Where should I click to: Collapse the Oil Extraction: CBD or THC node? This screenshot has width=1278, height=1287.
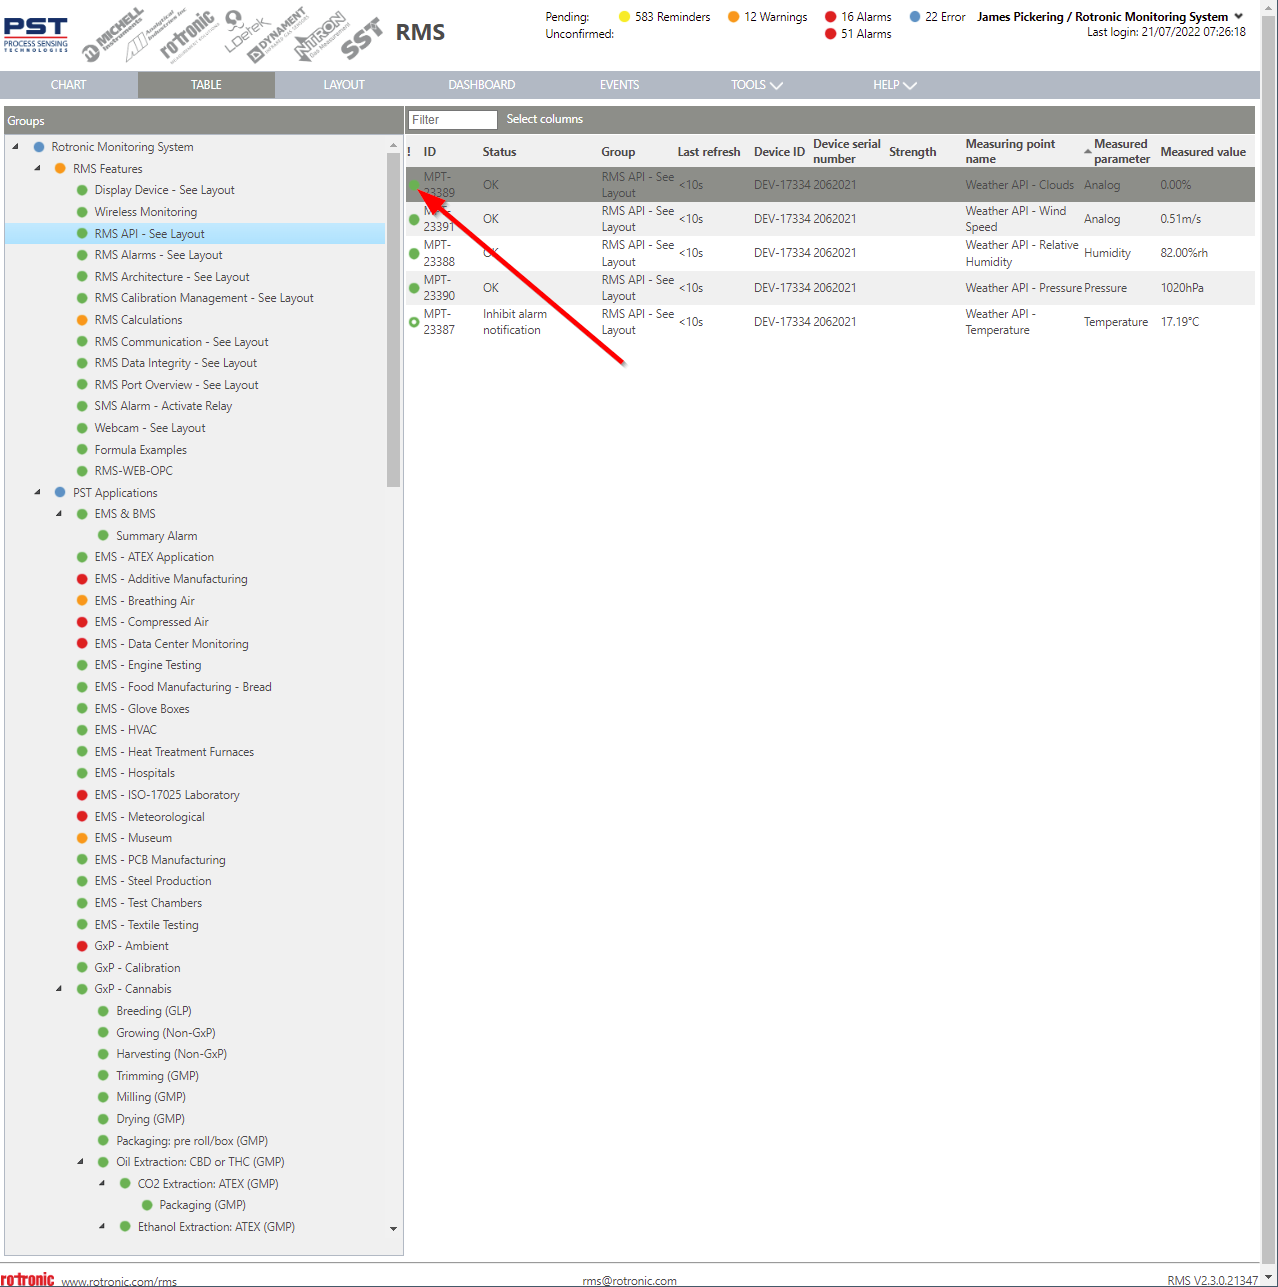tap(80, 1162)
